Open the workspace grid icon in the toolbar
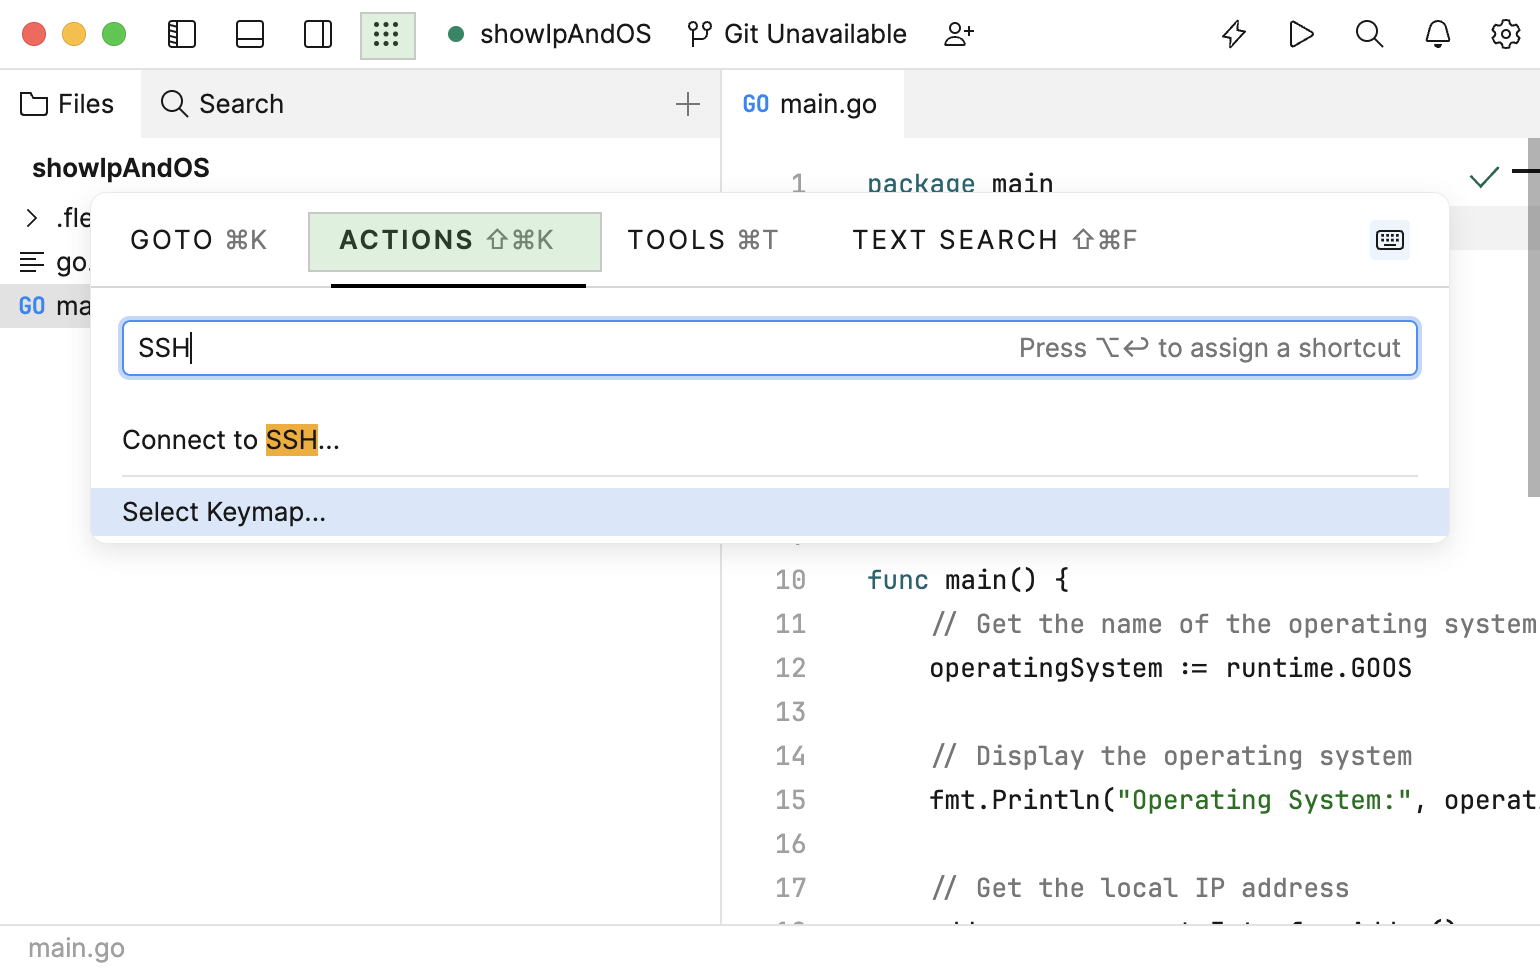1540x972 pixels. point(388,33)
